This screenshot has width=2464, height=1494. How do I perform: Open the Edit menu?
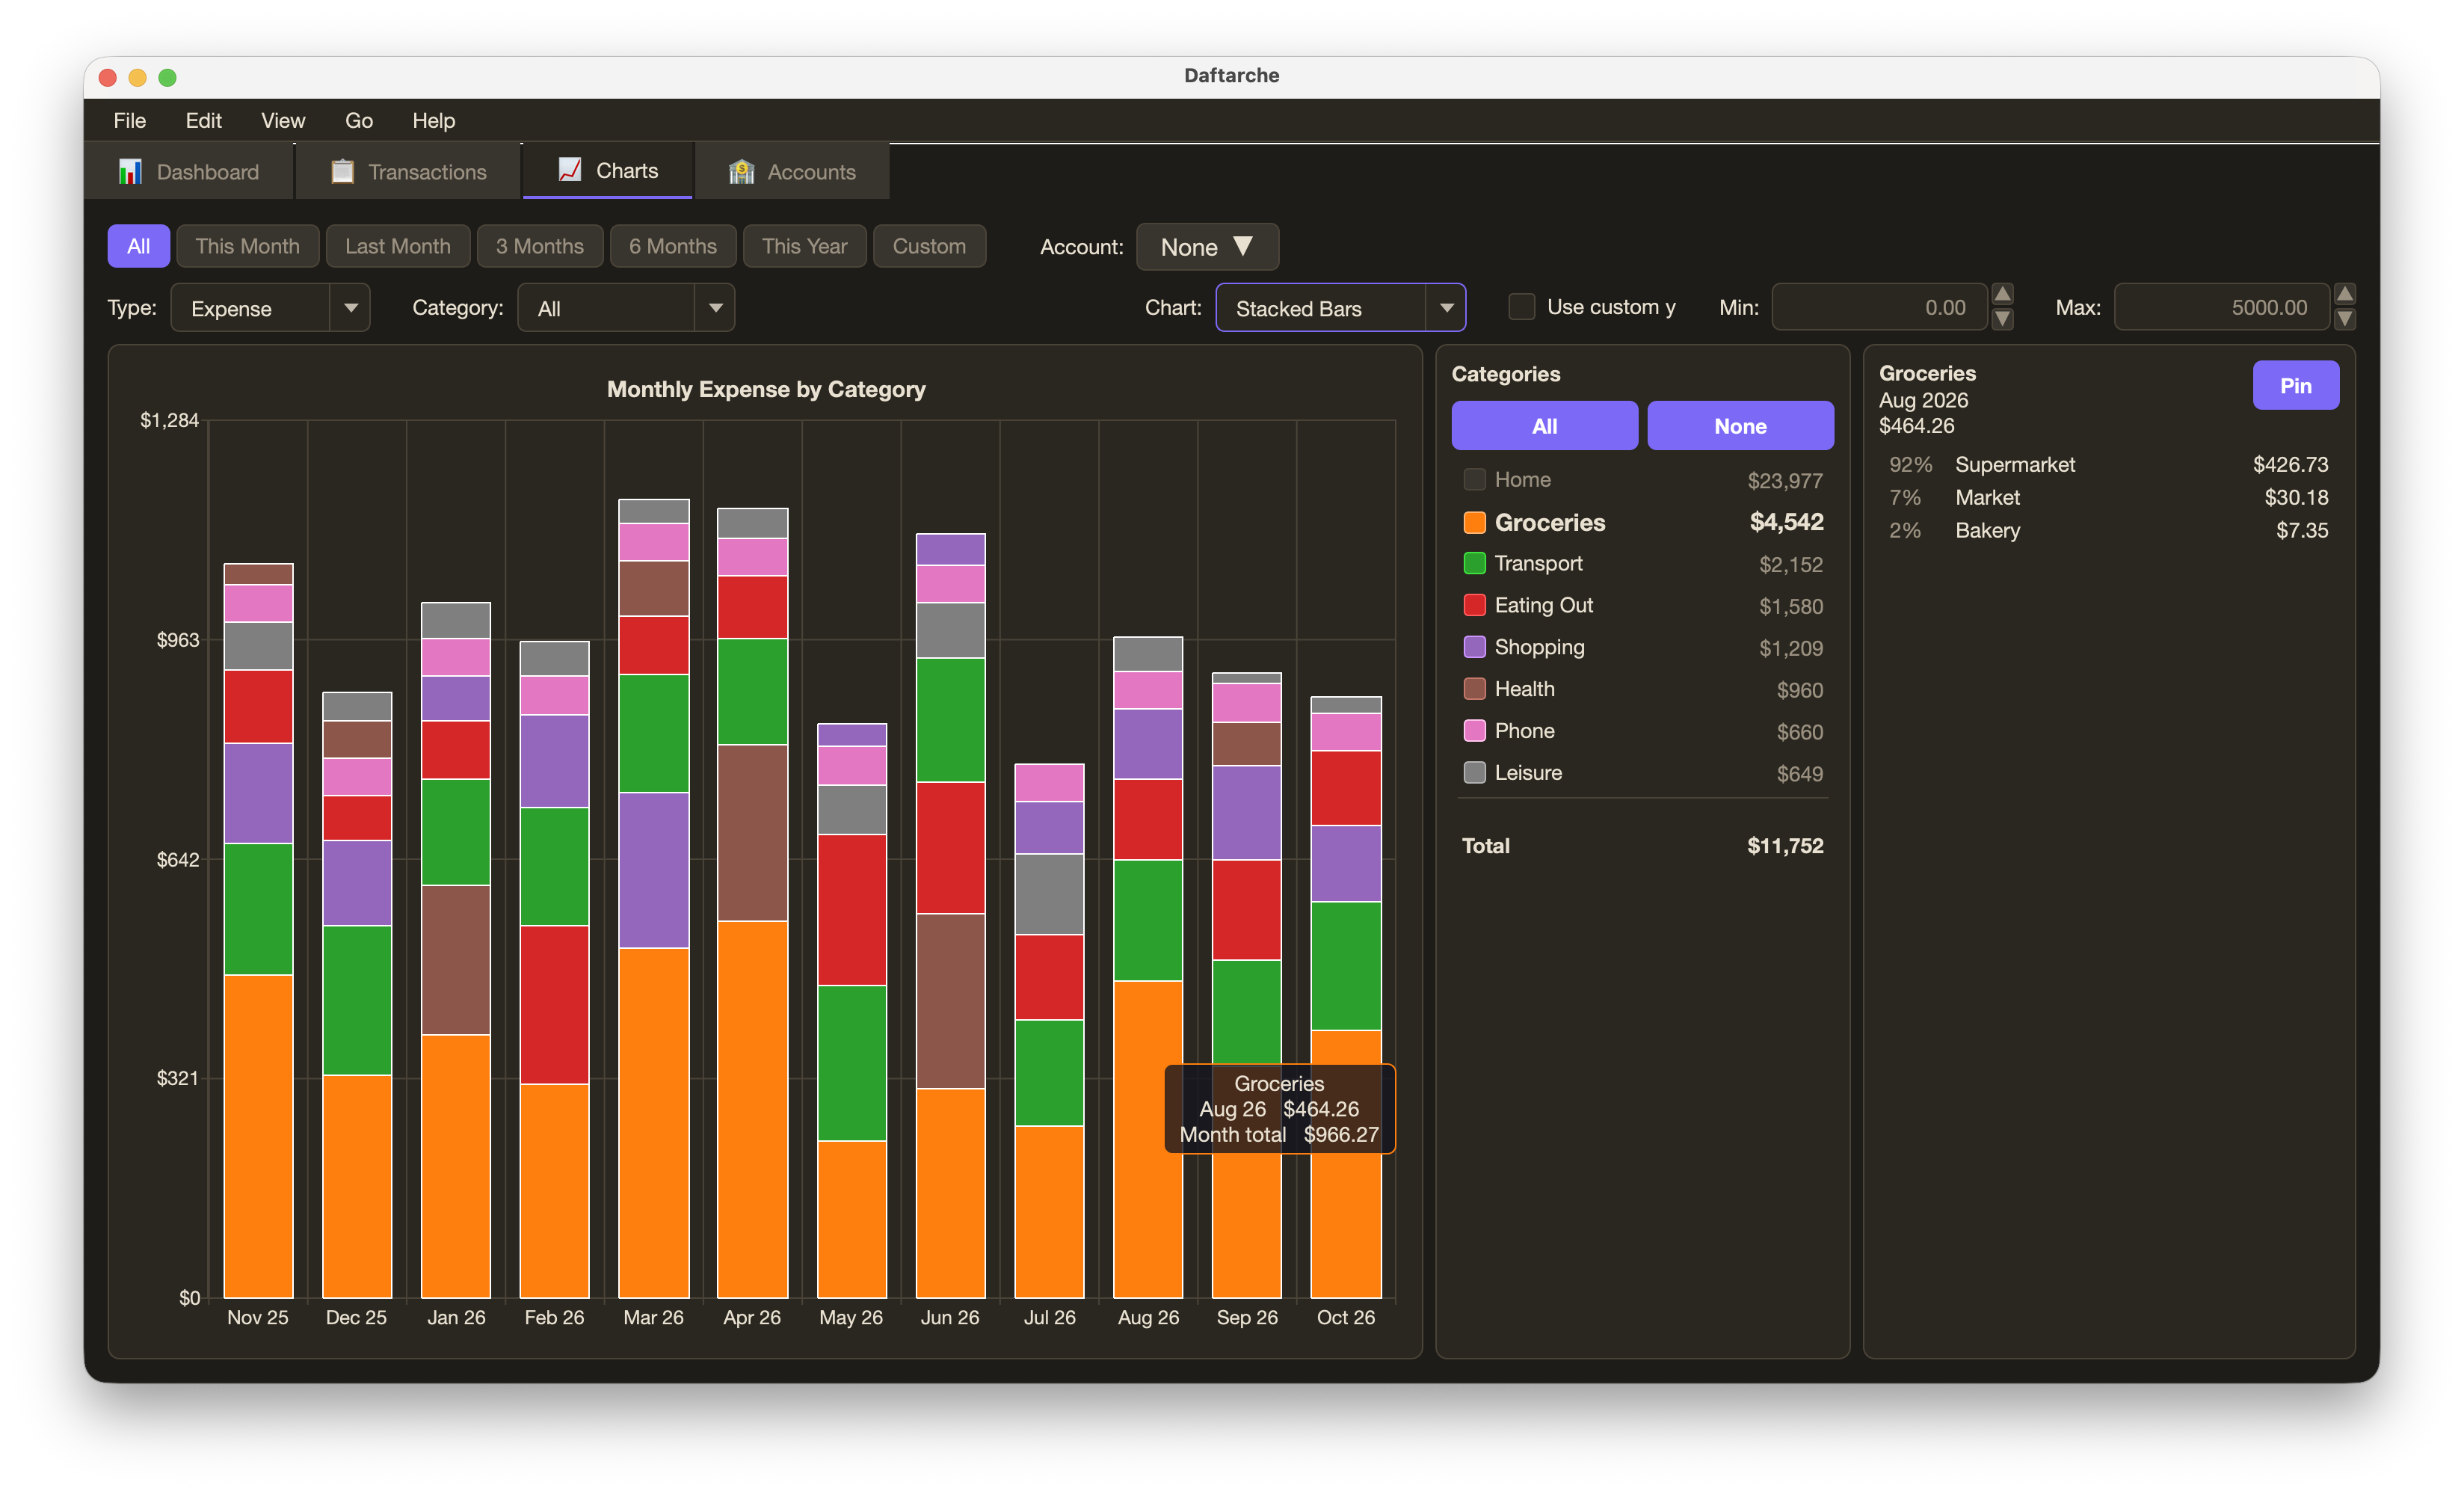pyautogui.click(x=203, y=120)
